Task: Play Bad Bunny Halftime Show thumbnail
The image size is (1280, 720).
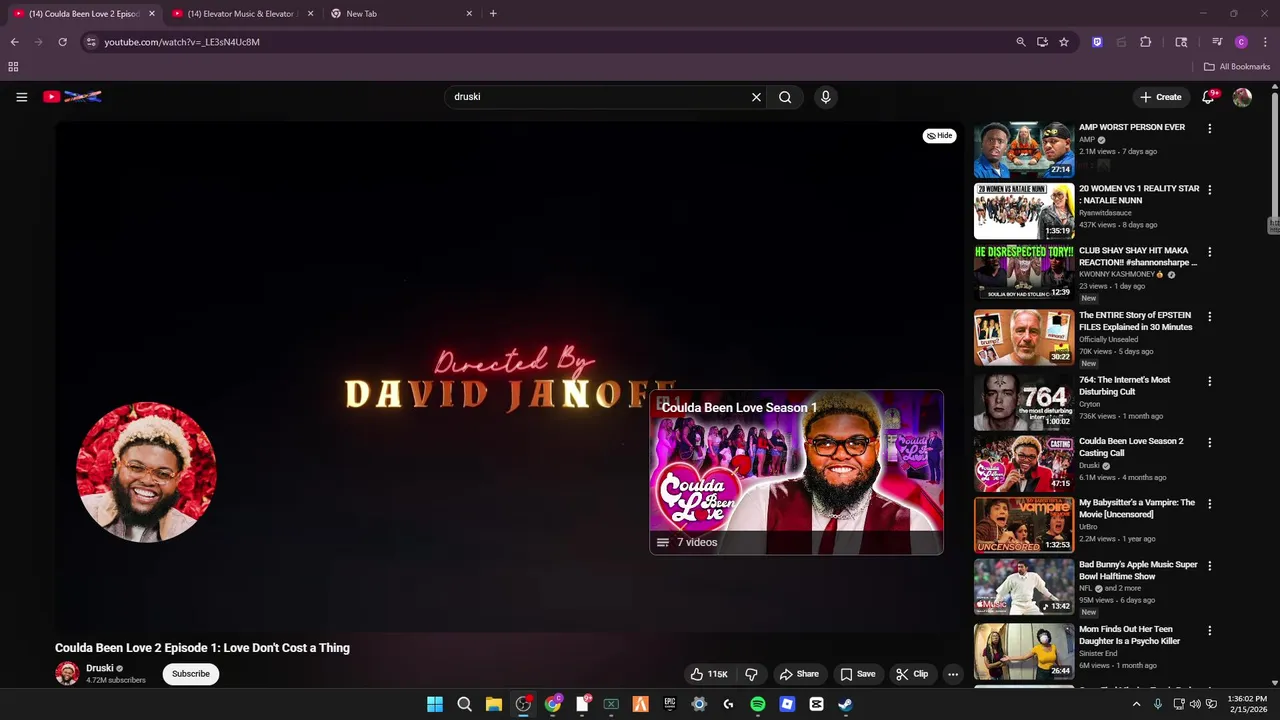Action: (x=1024, y=586)
